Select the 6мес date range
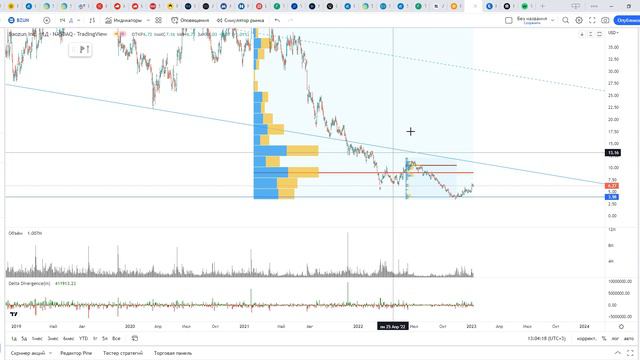 [x=69, y=338]
